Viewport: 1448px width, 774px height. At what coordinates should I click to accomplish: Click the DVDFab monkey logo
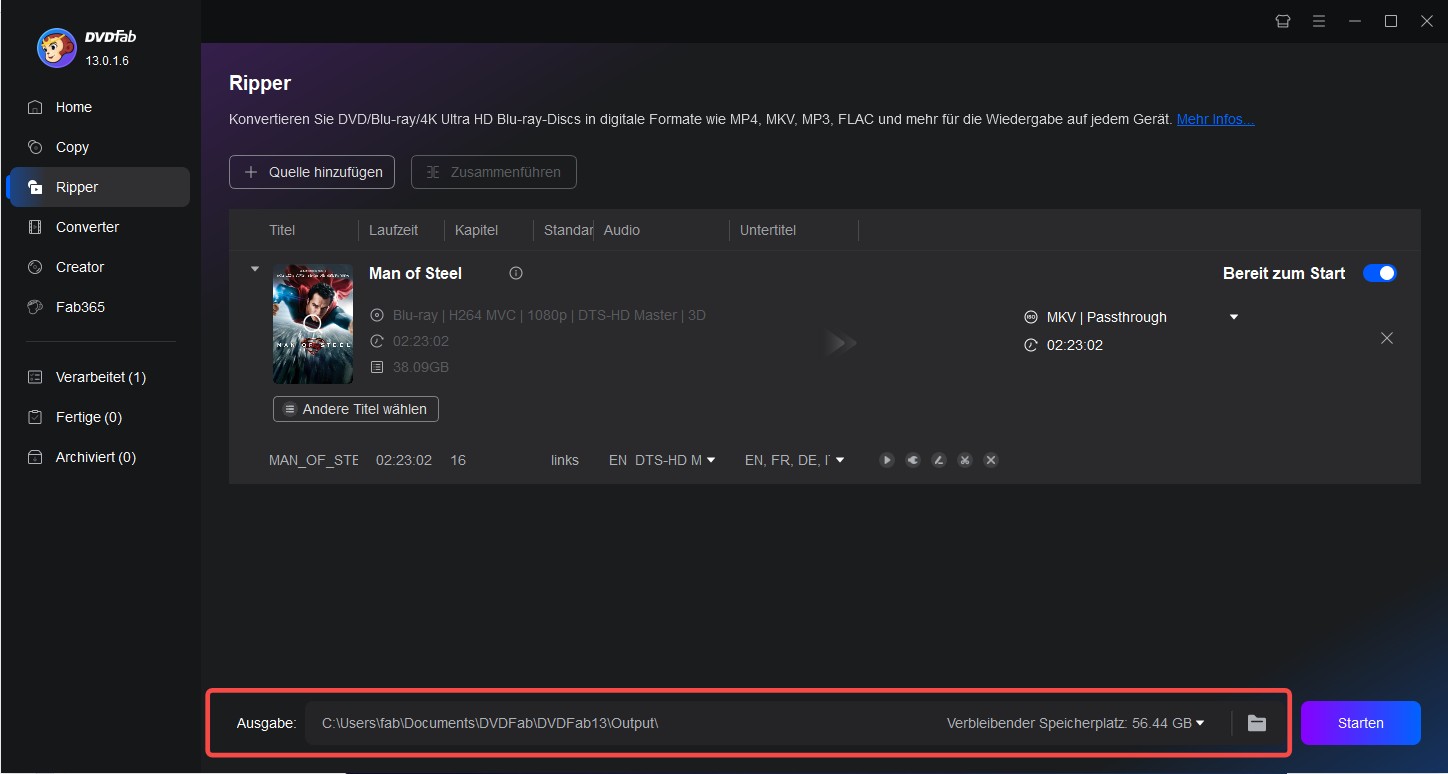click(x=56, y=47)
